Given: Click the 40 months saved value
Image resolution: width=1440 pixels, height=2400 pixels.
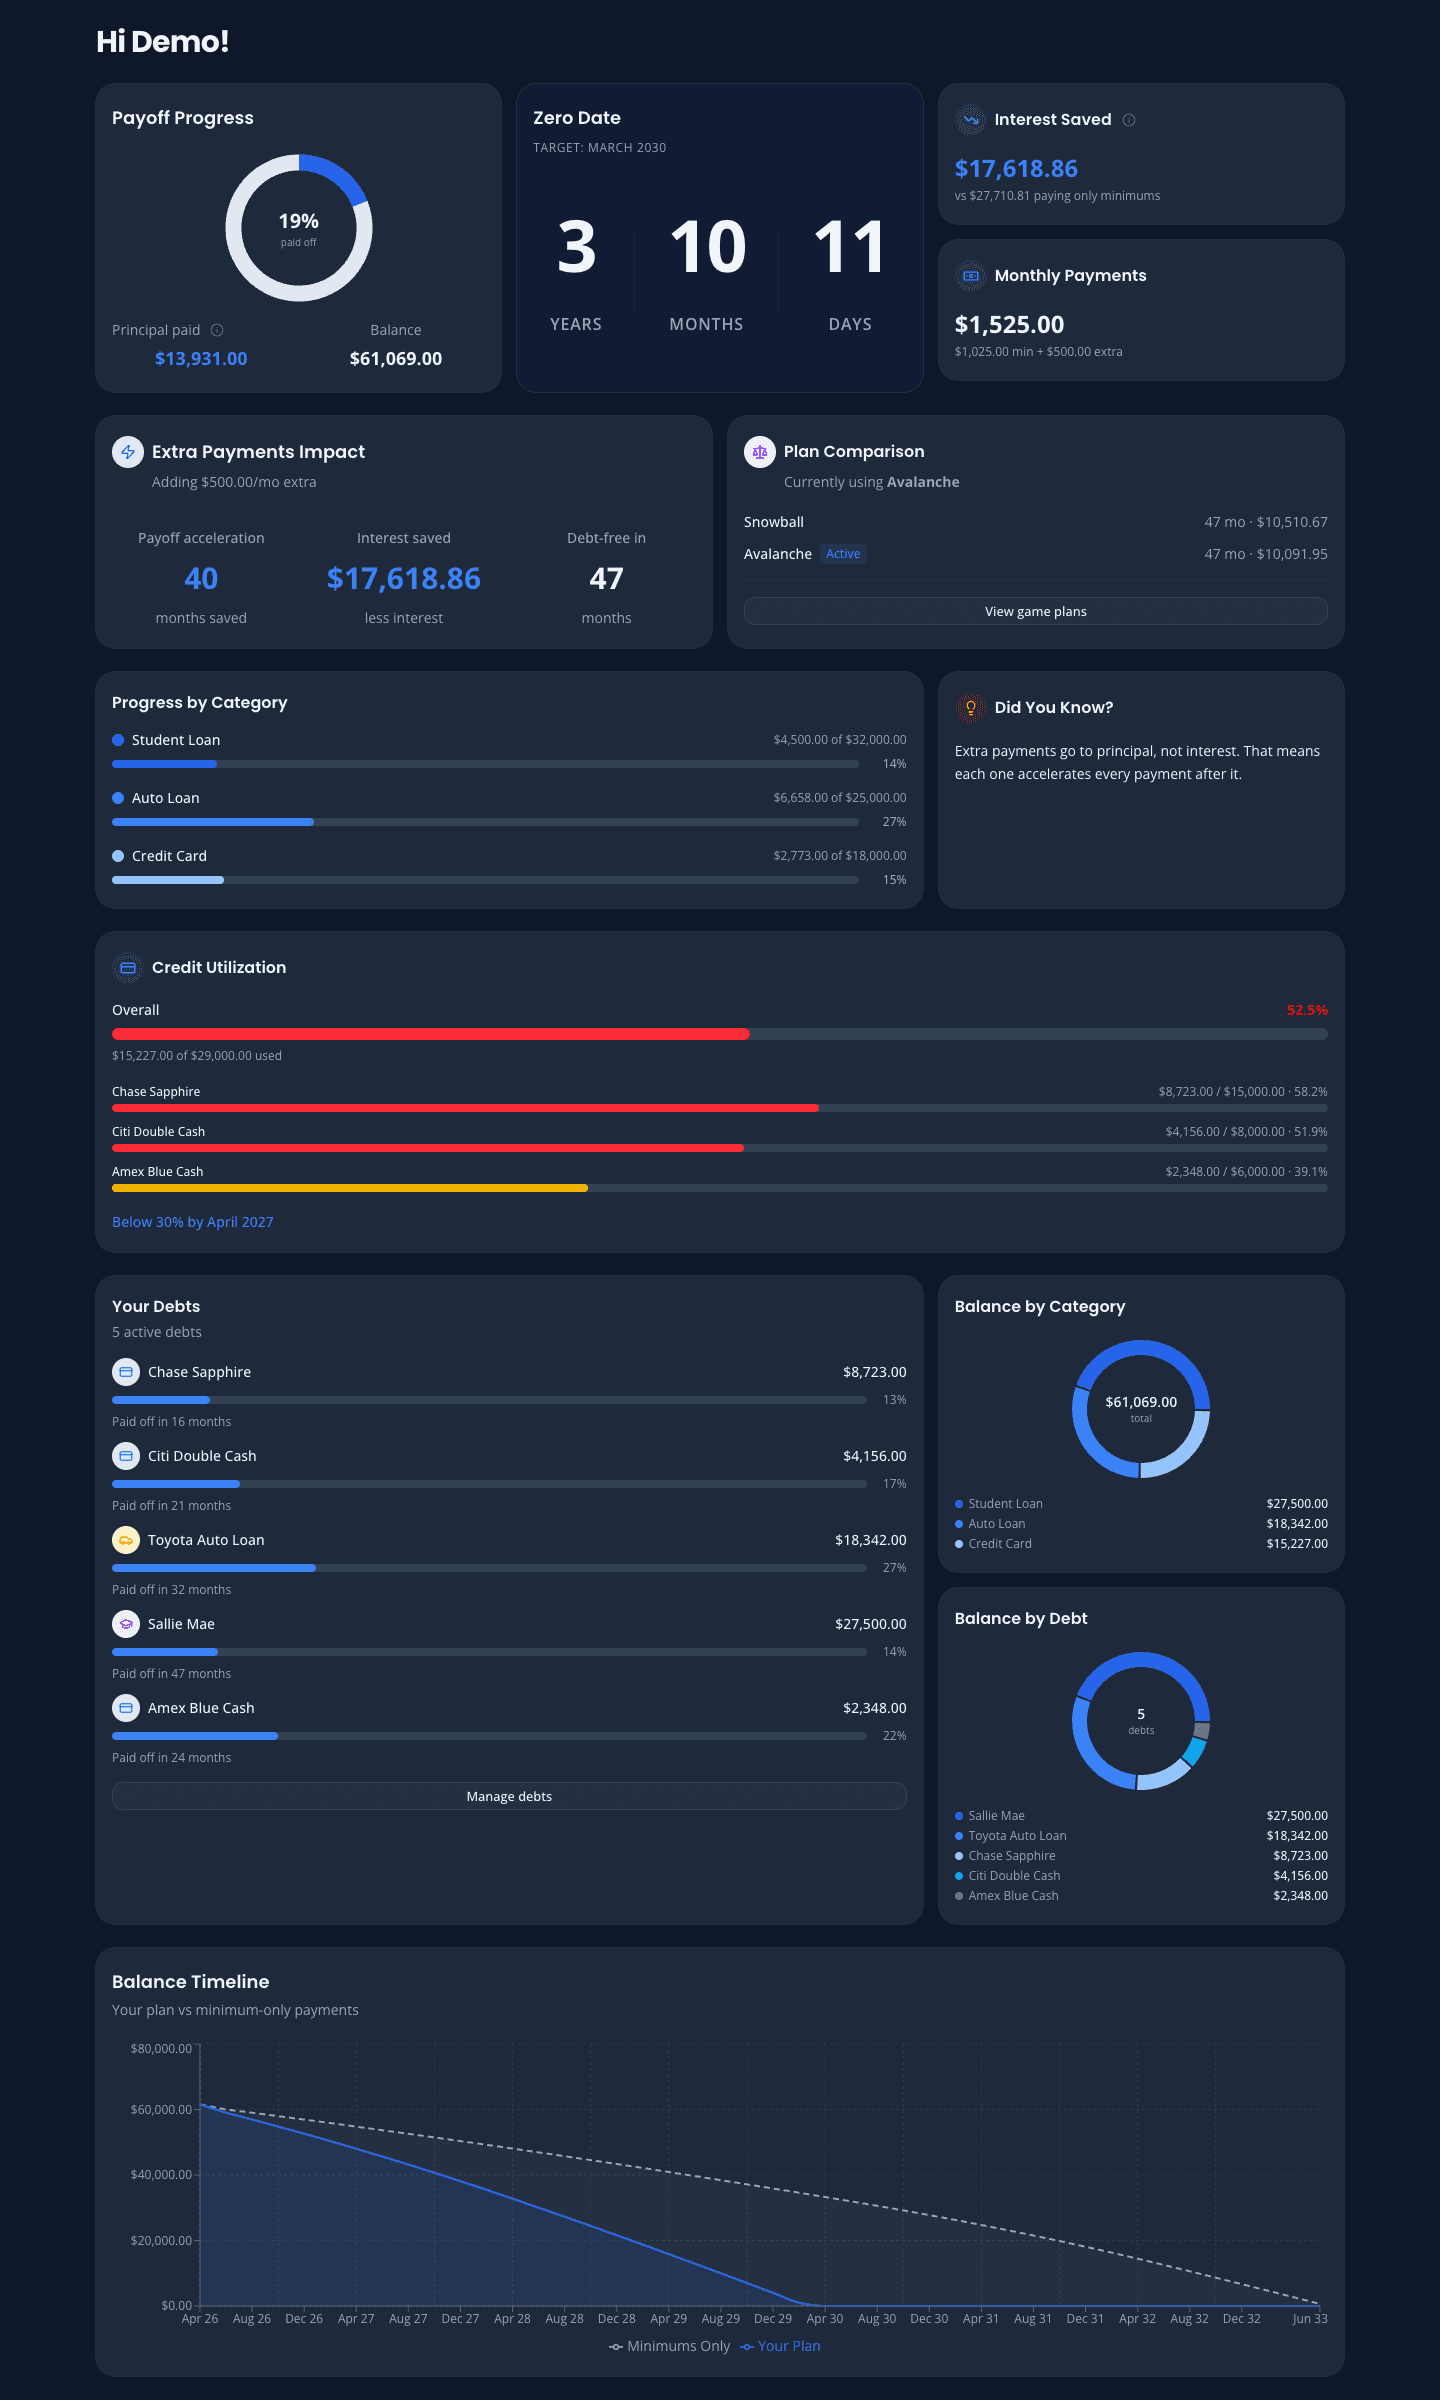Looking at the screenshot, I should click(201, 579).
